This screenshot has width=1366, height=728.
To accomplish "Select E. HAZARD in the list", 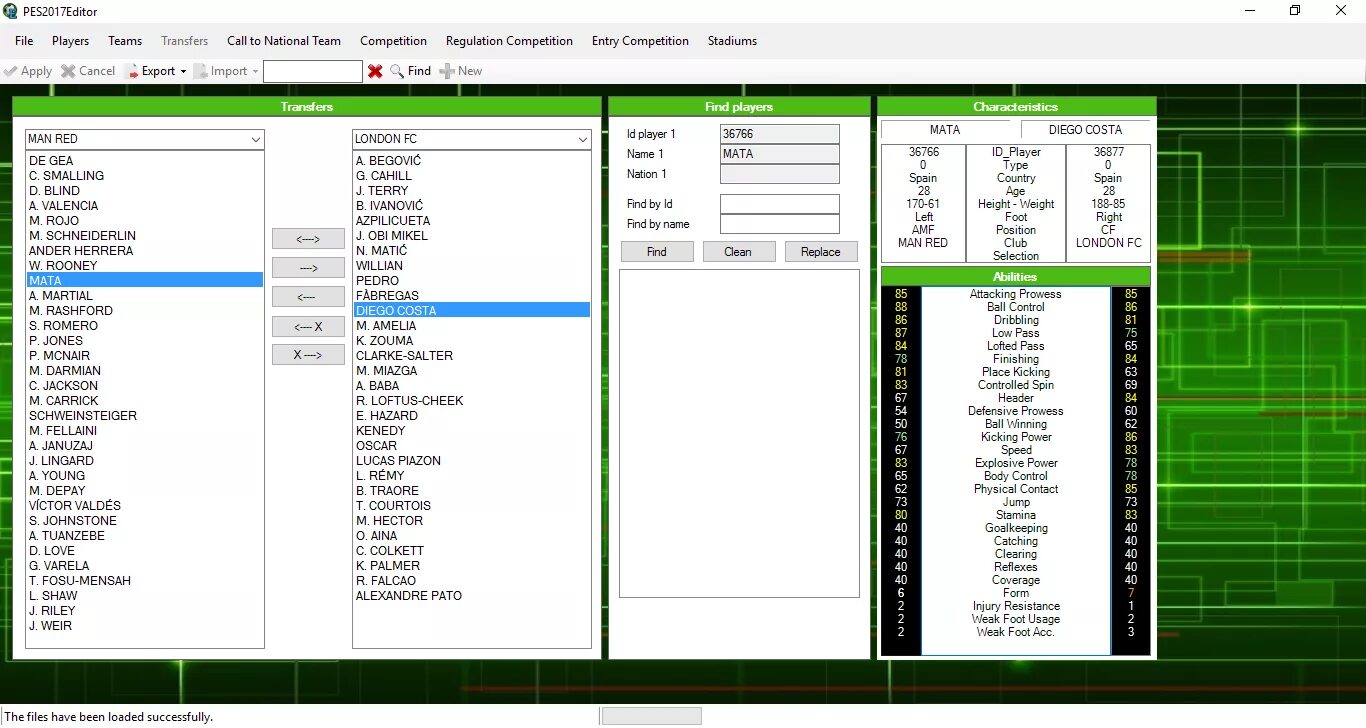I will tap(472, 416).
